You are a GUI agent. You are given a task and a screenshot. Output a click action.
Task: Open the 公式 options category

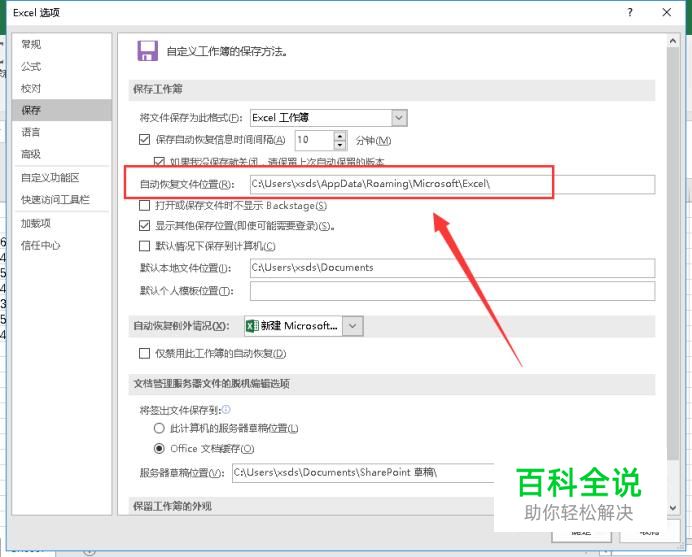coord(31,66)
